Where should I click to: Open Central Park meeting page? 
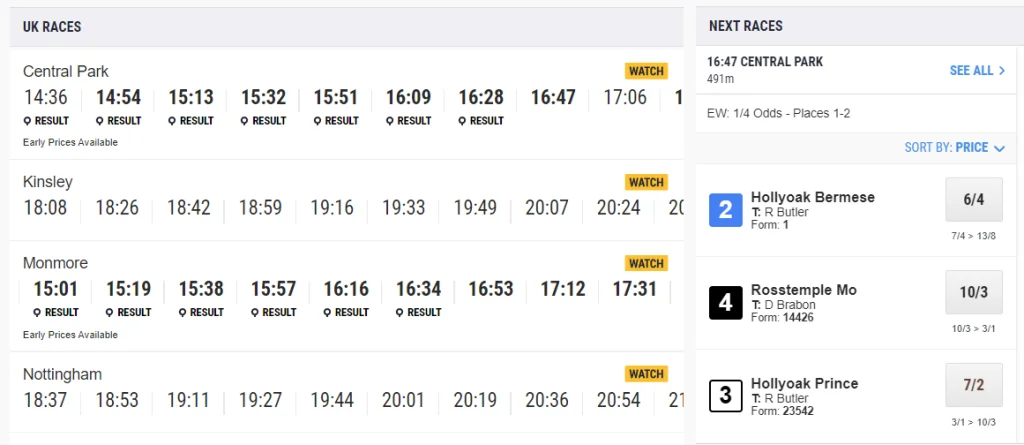click(x=66, y=72)
